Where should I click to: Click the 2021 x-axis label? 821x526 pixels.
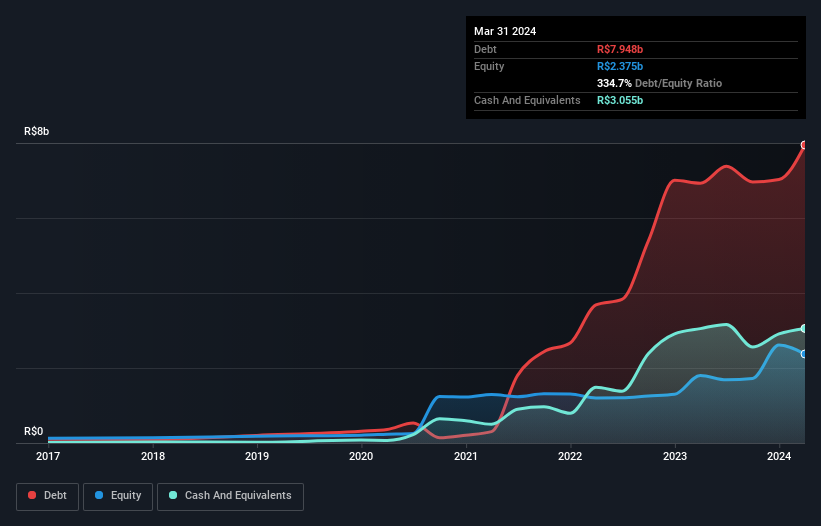pos(466,456)
